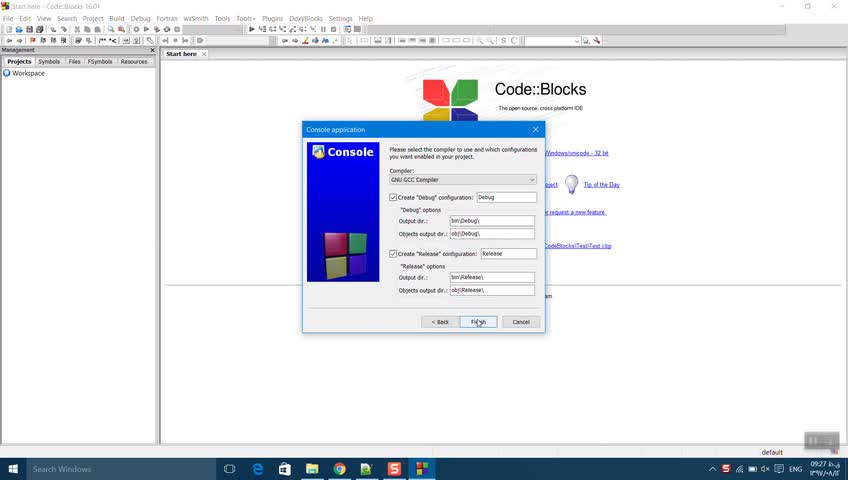
Task: Switch to the Symbols tab
Action: [49, 62]
